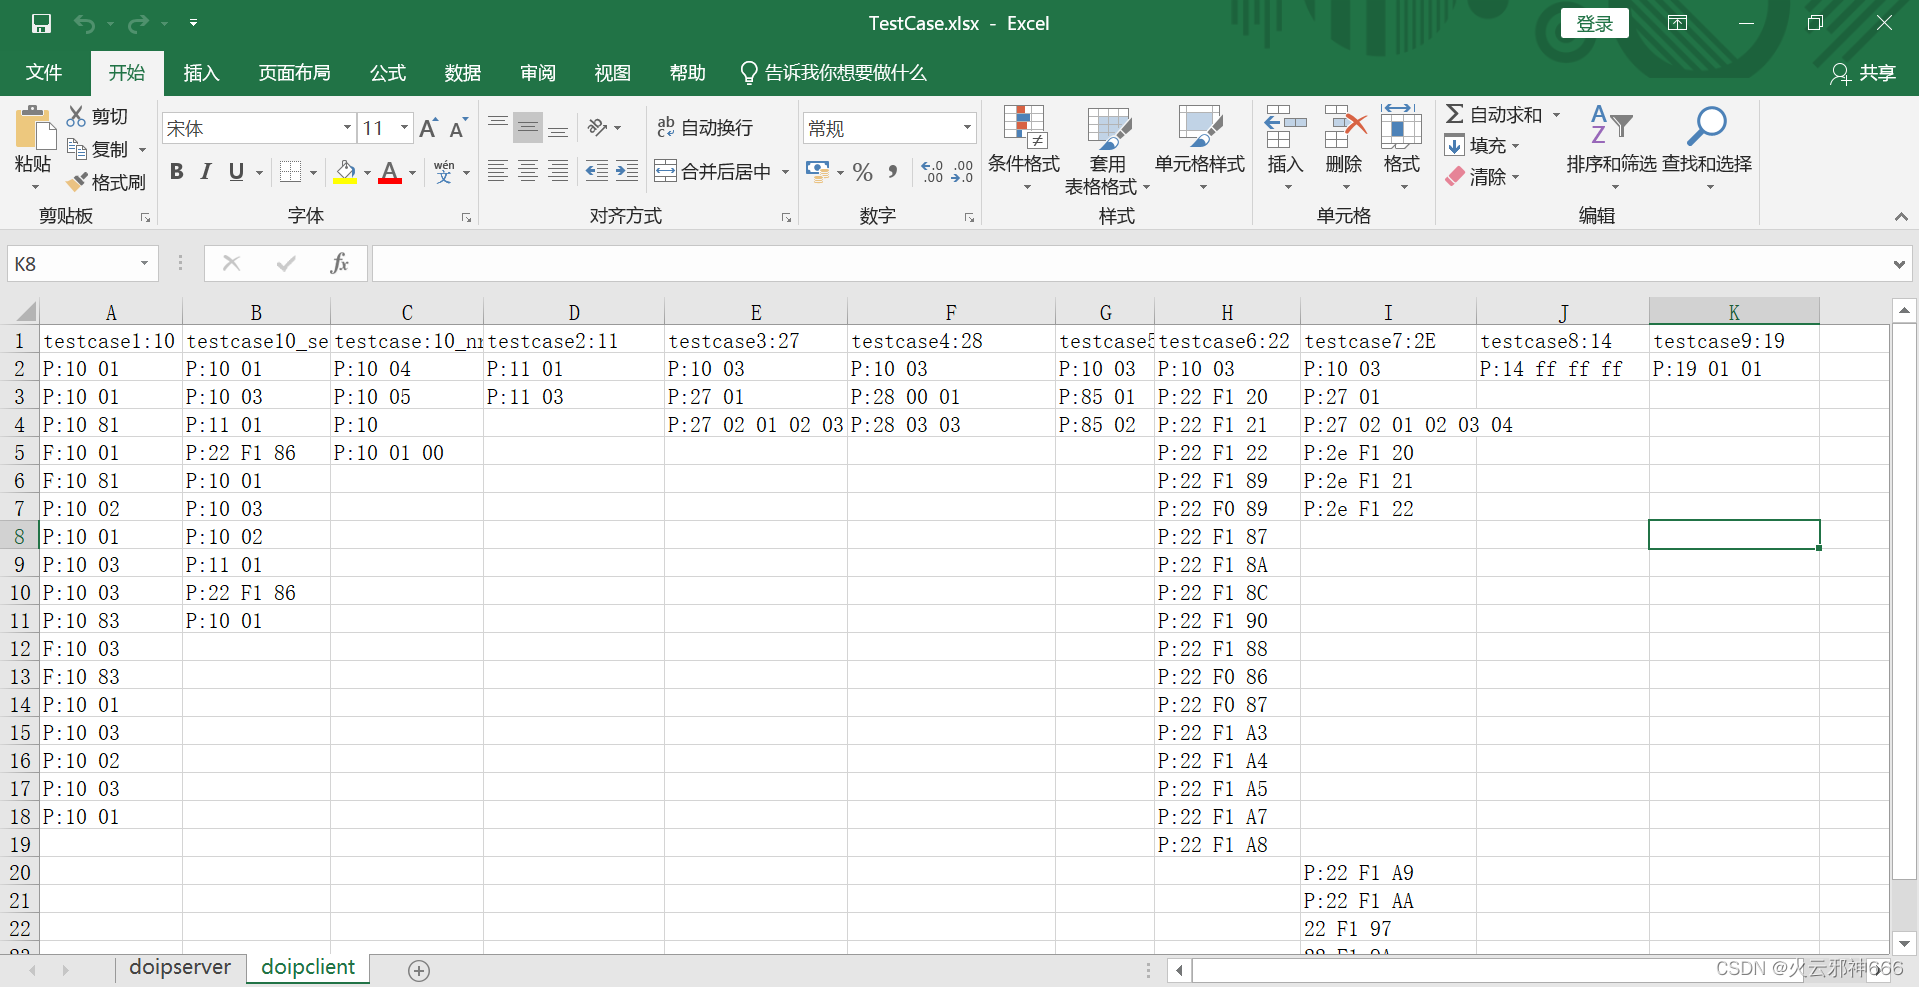Open number format dropdown (常规)
1919x987 pixels.
[967, 128]
